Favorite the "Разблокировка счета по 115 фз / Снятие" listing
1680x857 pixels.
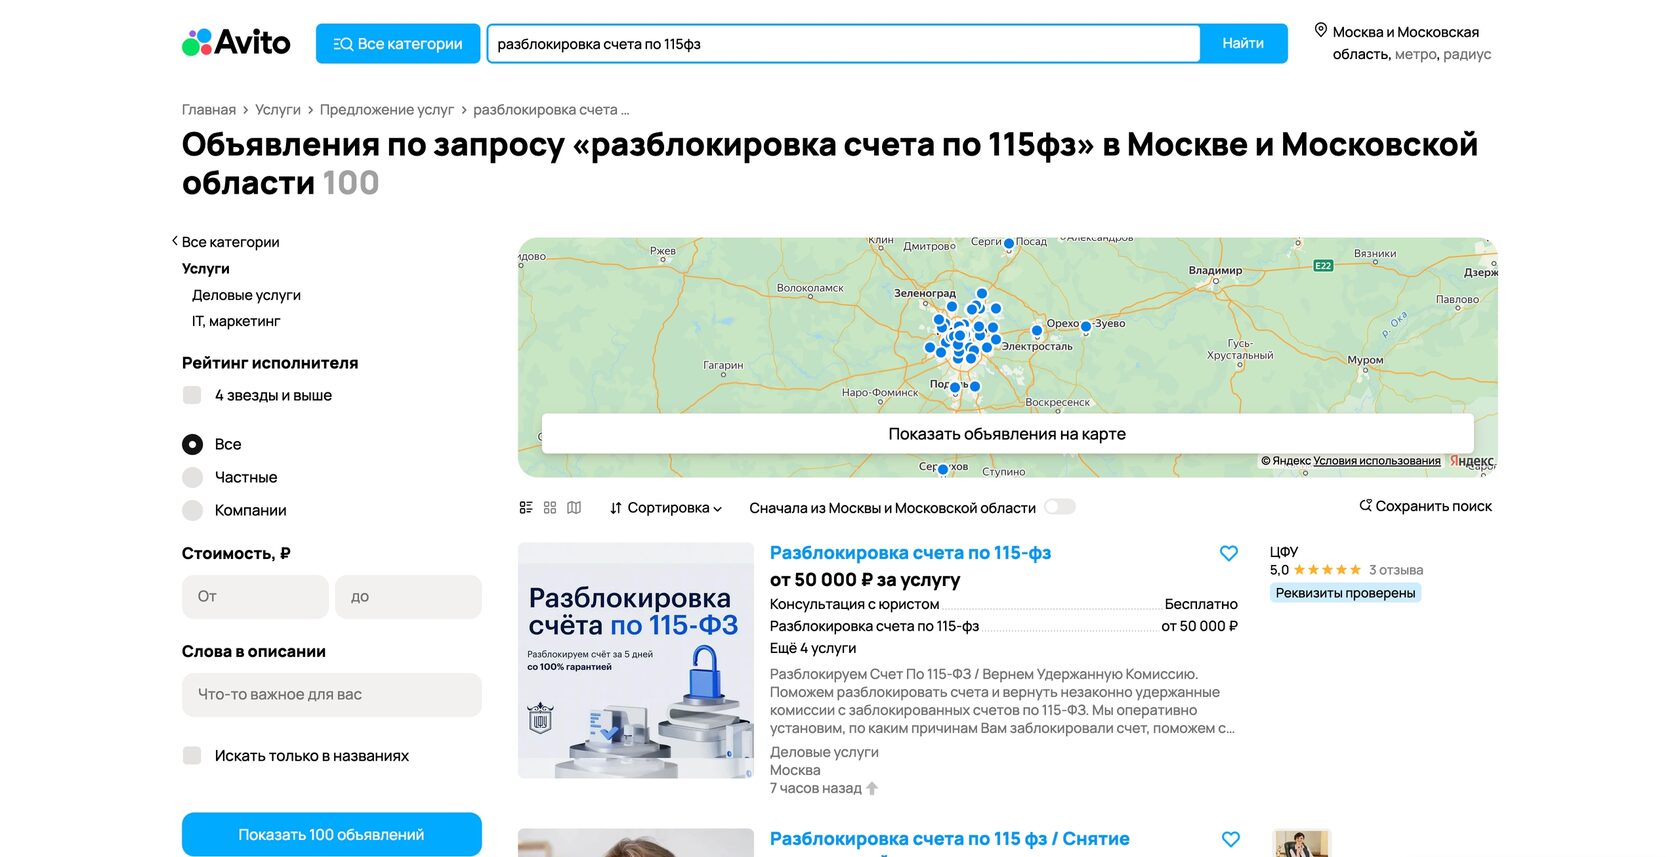point(1231,839)
